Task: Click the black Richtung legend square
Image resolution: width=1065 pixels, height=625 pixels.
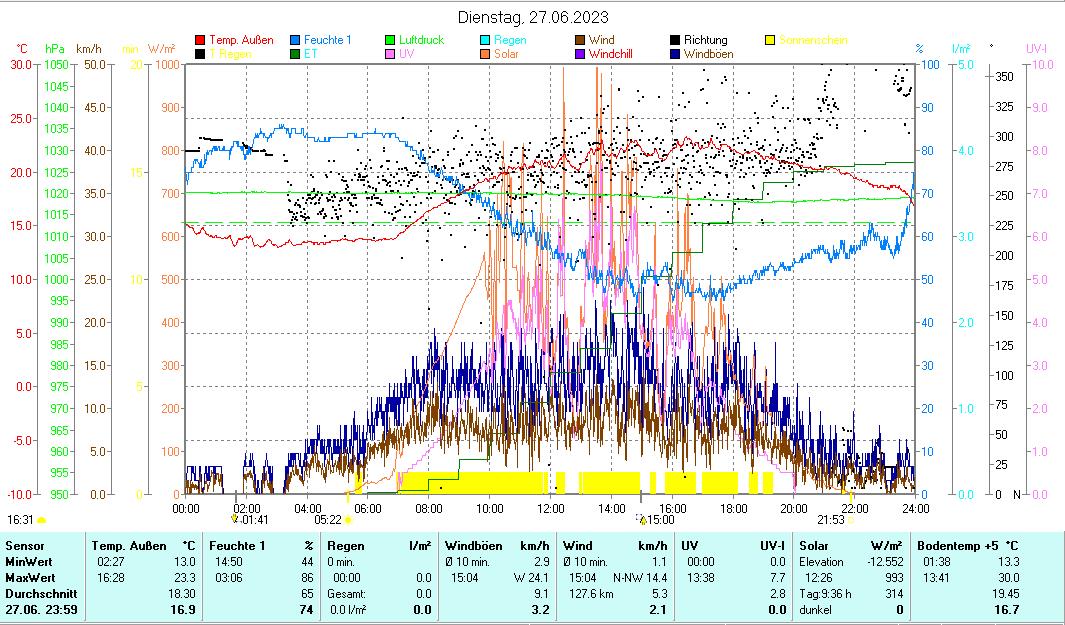Action: (676, 41)
